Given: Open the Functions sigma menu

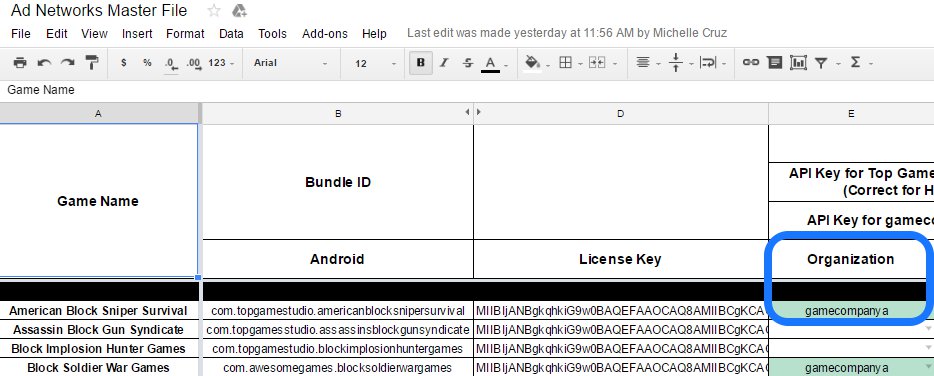Looking at the screenshot, I should click(x=860, y=63).
